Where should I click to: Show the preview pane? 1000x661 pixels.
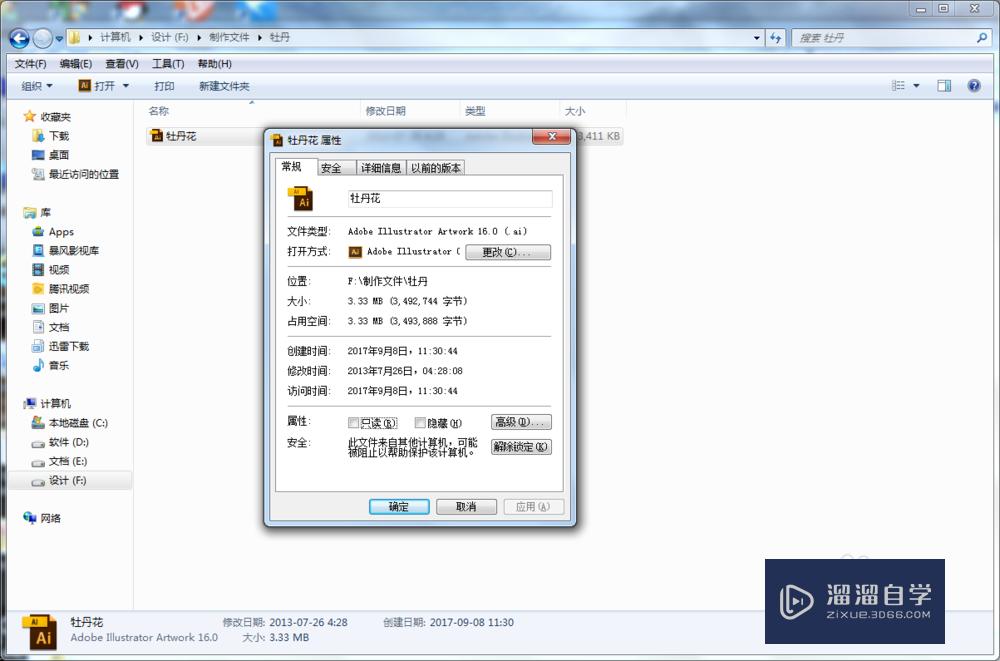click(x=942, y=86)
